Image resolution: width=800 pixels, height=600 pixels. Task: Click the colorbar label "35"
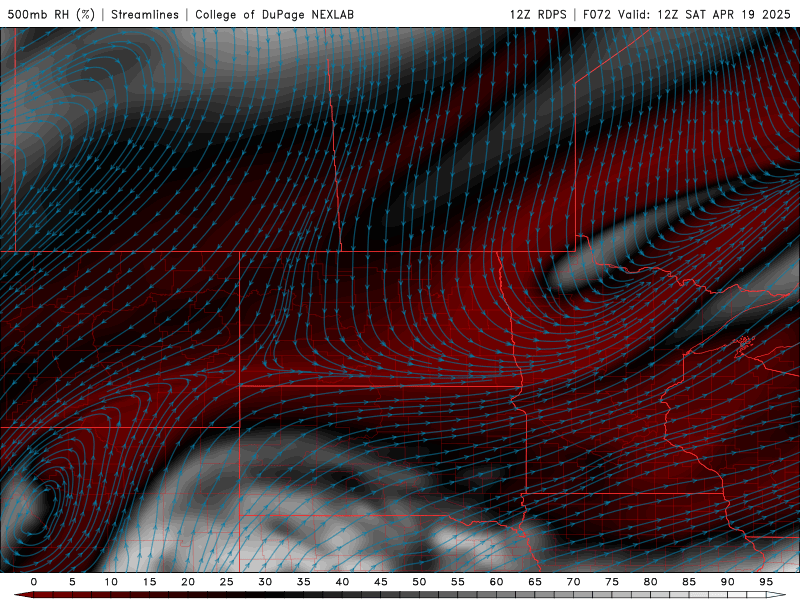pyautogui.click(x=304, y=582)
